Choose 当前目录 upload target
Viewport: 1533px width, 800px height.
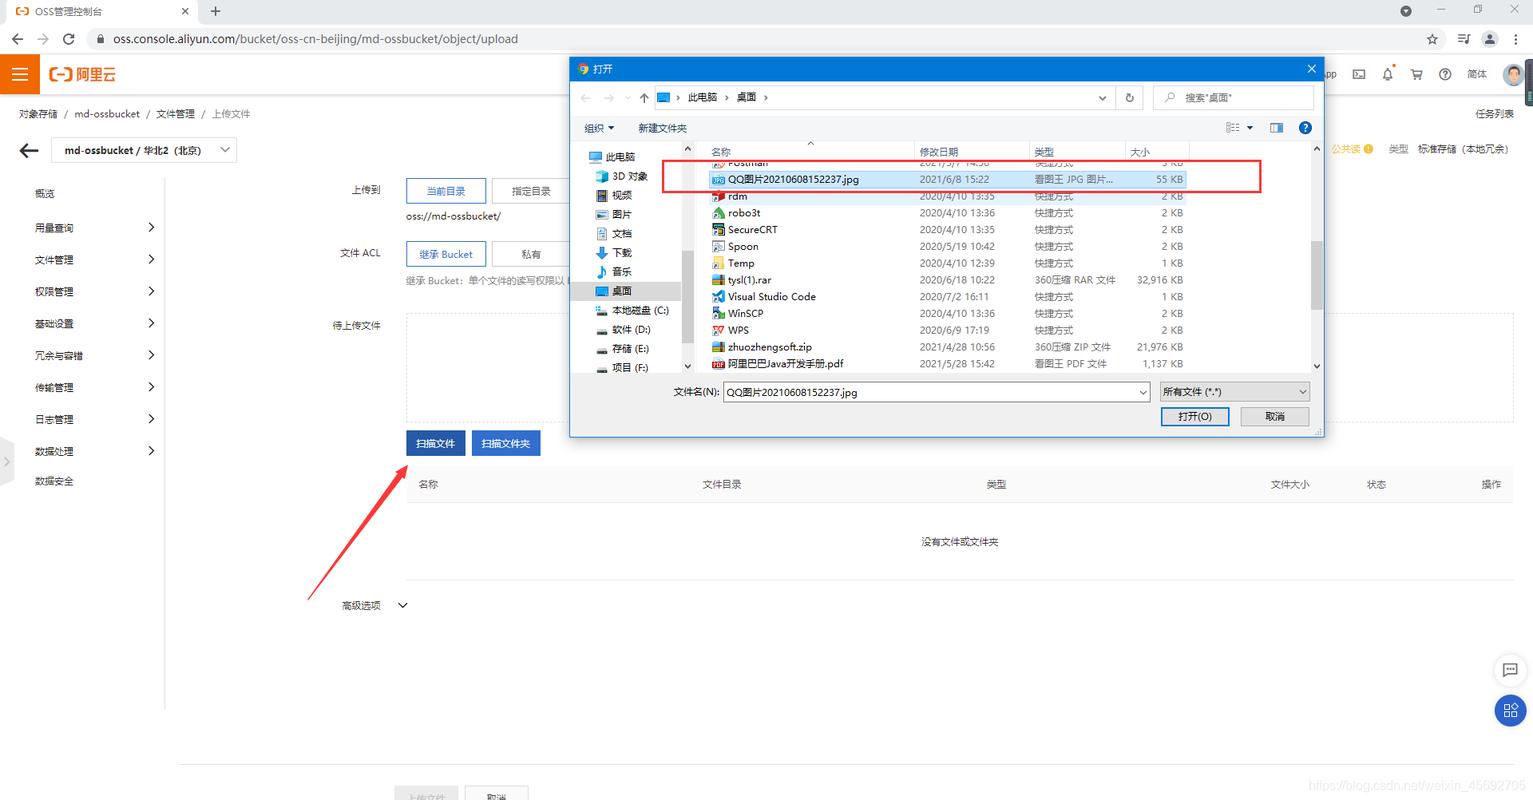446,191
